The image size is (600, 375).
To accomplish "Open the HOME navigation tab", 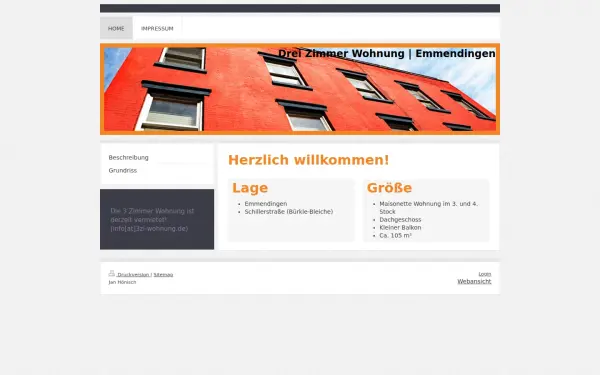I will click(116, 28).
